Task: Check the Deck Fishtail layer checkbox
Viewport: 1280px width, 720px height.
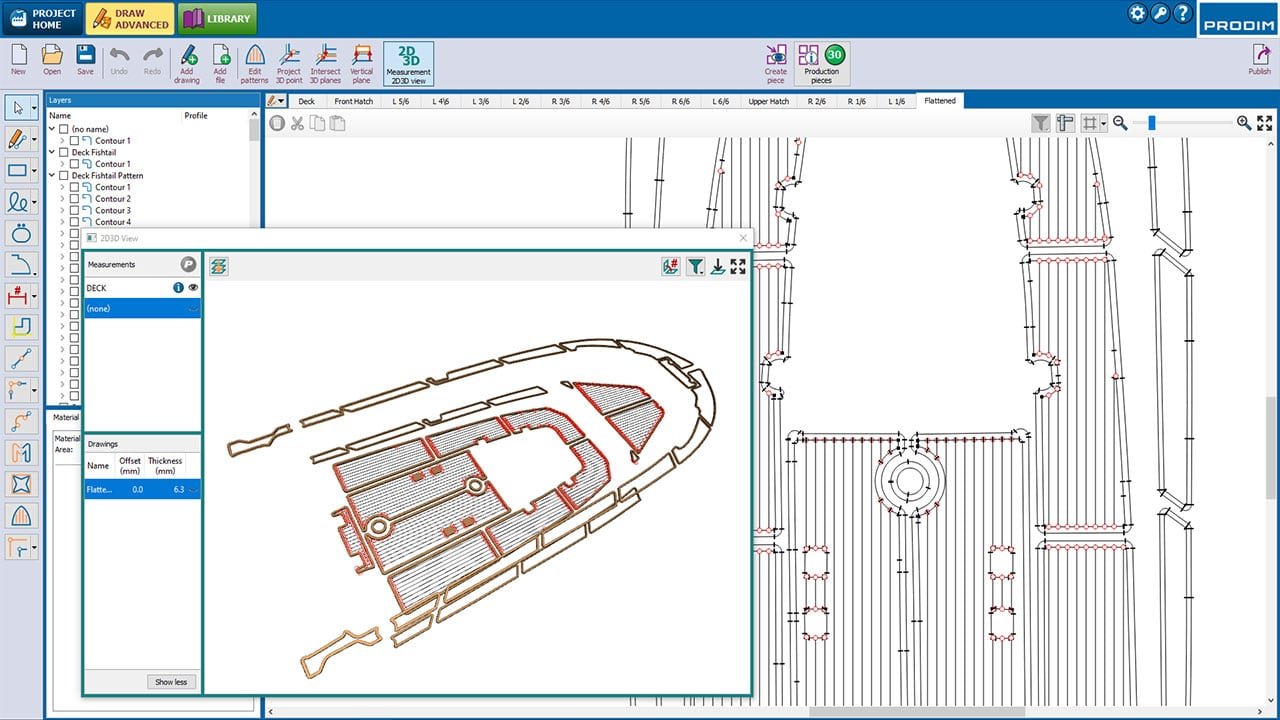Action: (x=64, y=152)
